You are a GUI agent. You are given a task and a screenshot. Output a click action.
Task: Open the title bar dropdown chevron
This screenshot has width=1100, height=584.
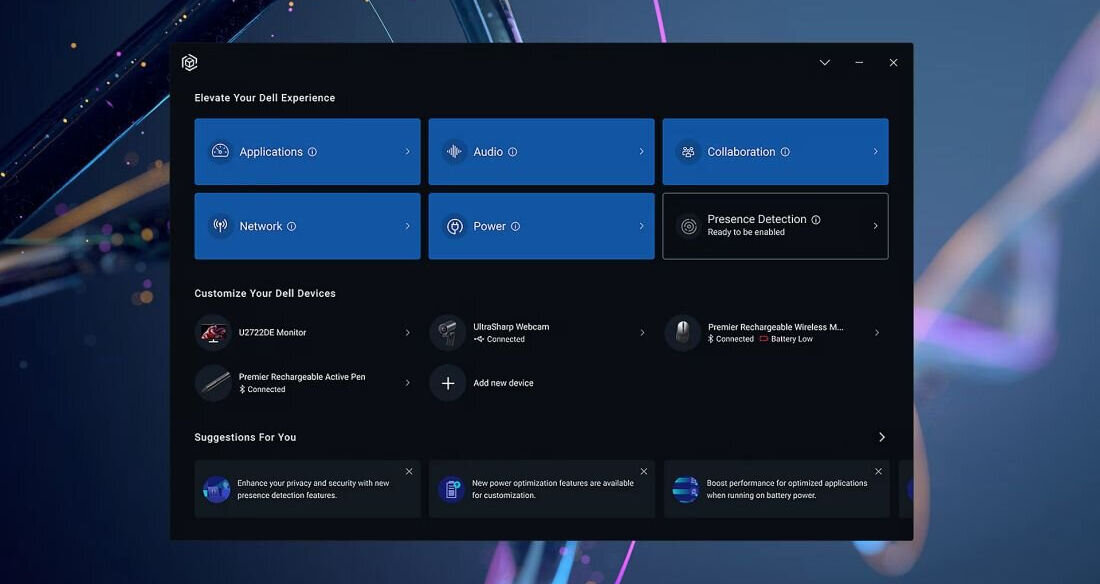click(x=825, y=63)
